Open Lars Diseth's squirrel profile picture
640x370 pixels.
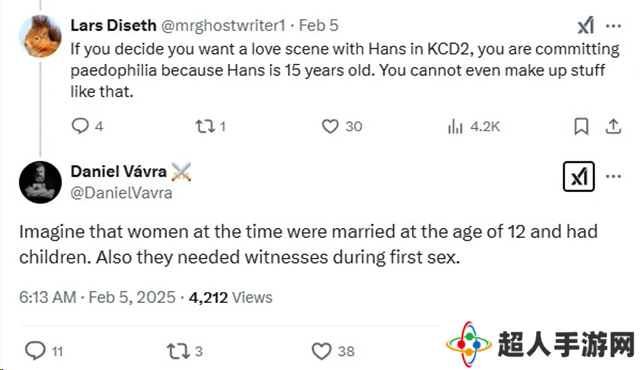[x=40, y=36]
